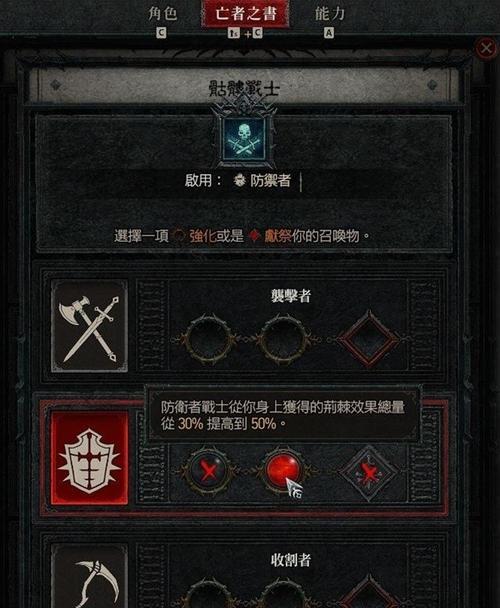Switch to the 能力 tab
The width and height of the screenshot is (500, 608).
pos(329,14)
